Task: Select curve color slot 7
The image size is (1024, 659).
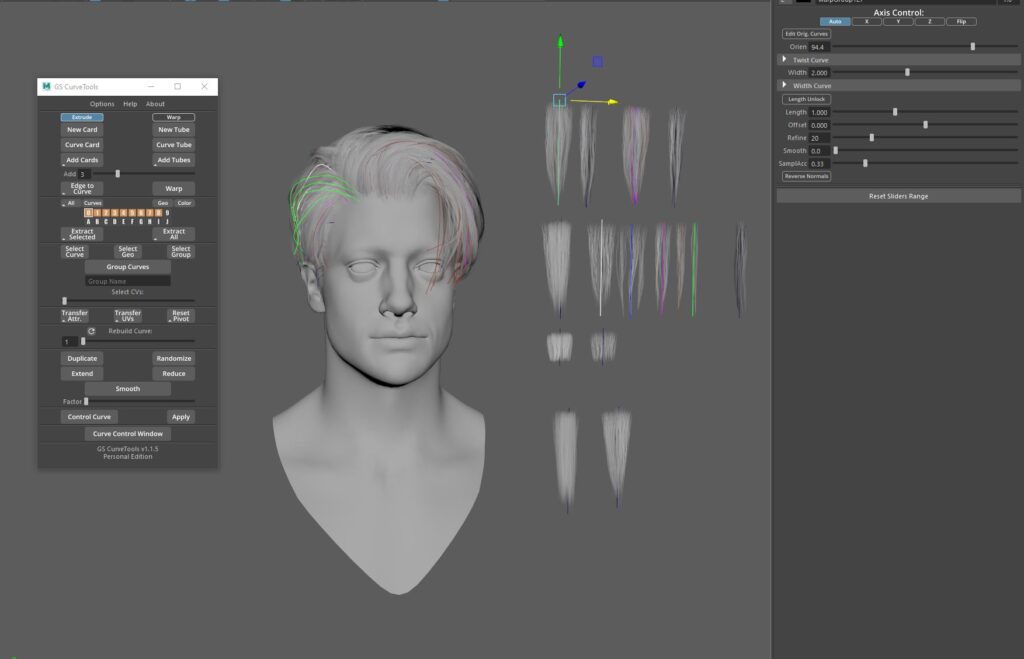Action: 149,213
